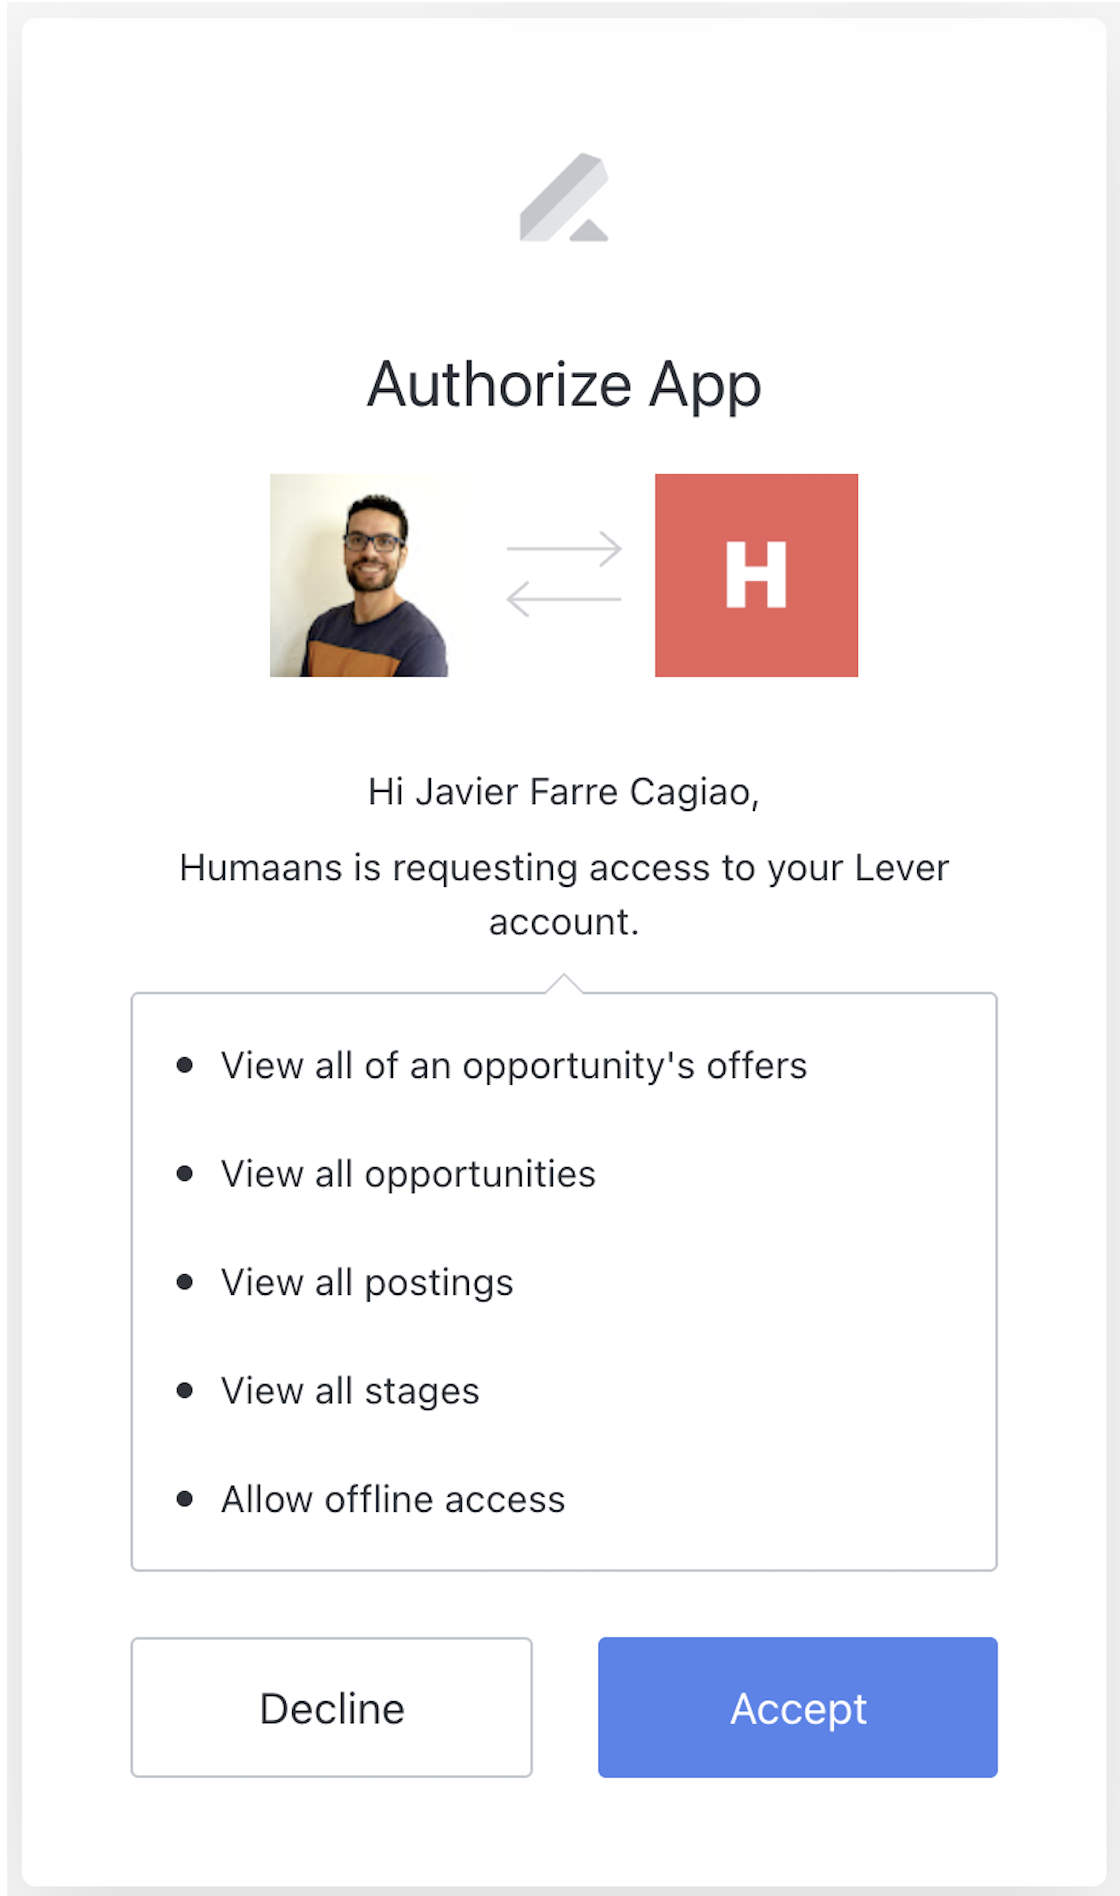Click the bullet beside View all stages

[185, 1390]
